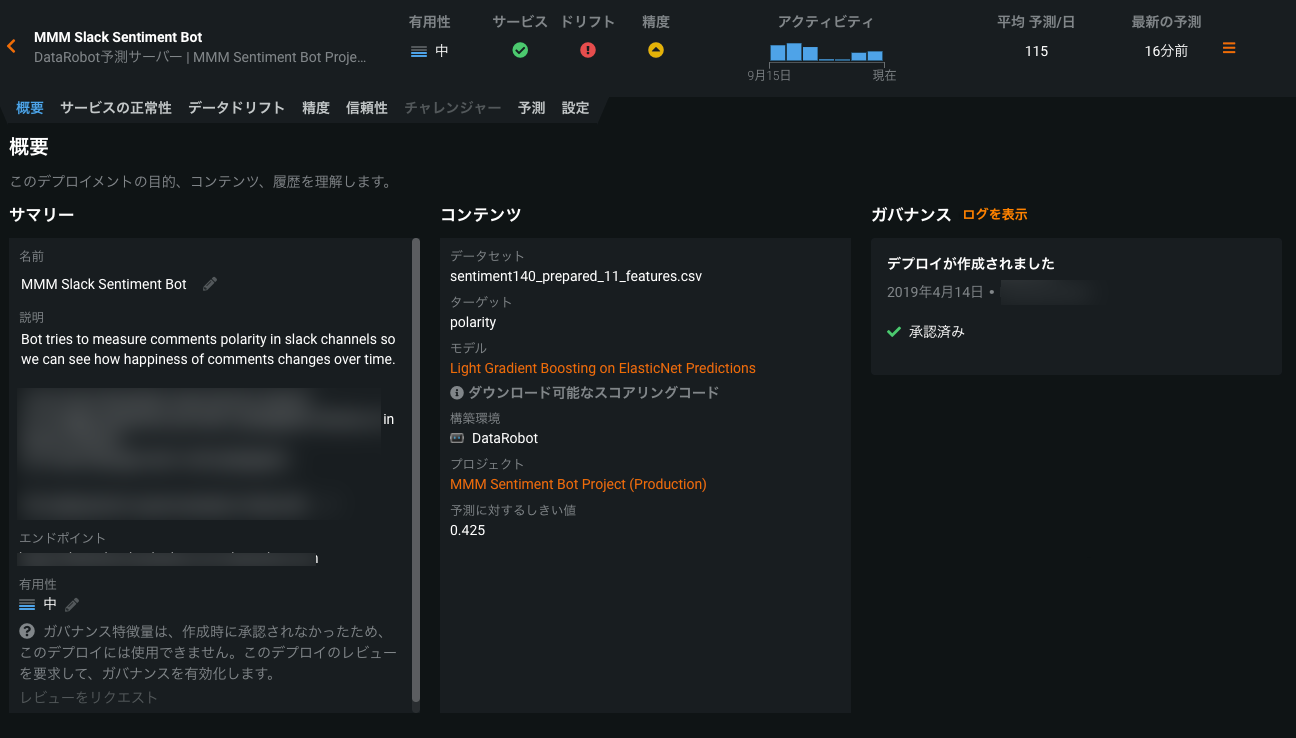This screenshot has width=1296, height=738.
Task: Open the orange hamburger actions menu
Action: coord(1229,48)
